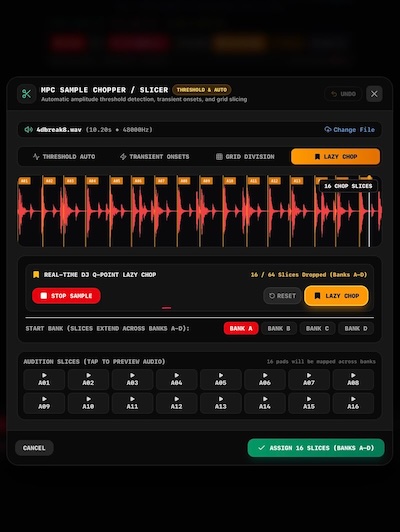Screen dimensions: 400x532
Task: Audition slice pad A13
Action: coord(221,403)
